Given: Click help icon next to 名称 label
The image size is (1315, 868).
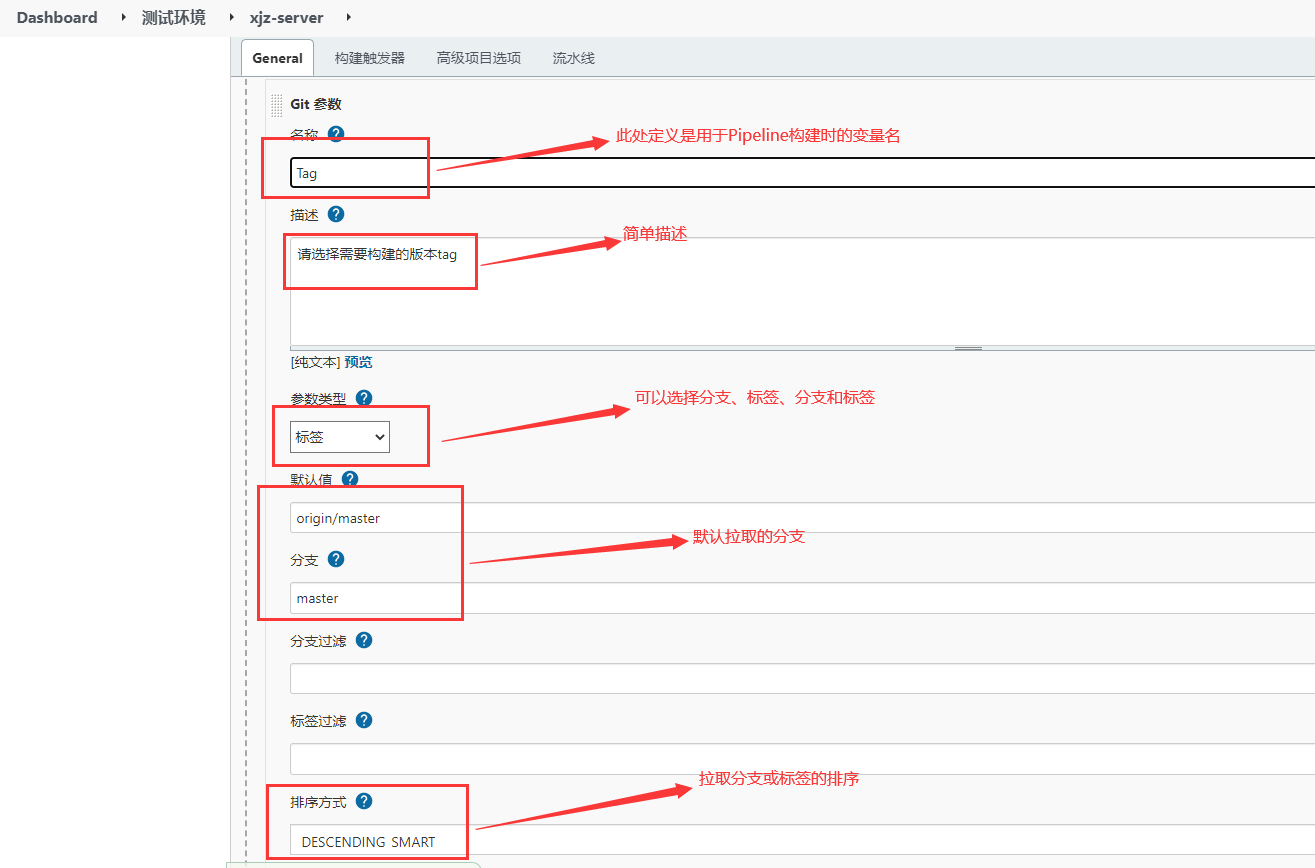Looking at the screenshot, I should [336, 134].
